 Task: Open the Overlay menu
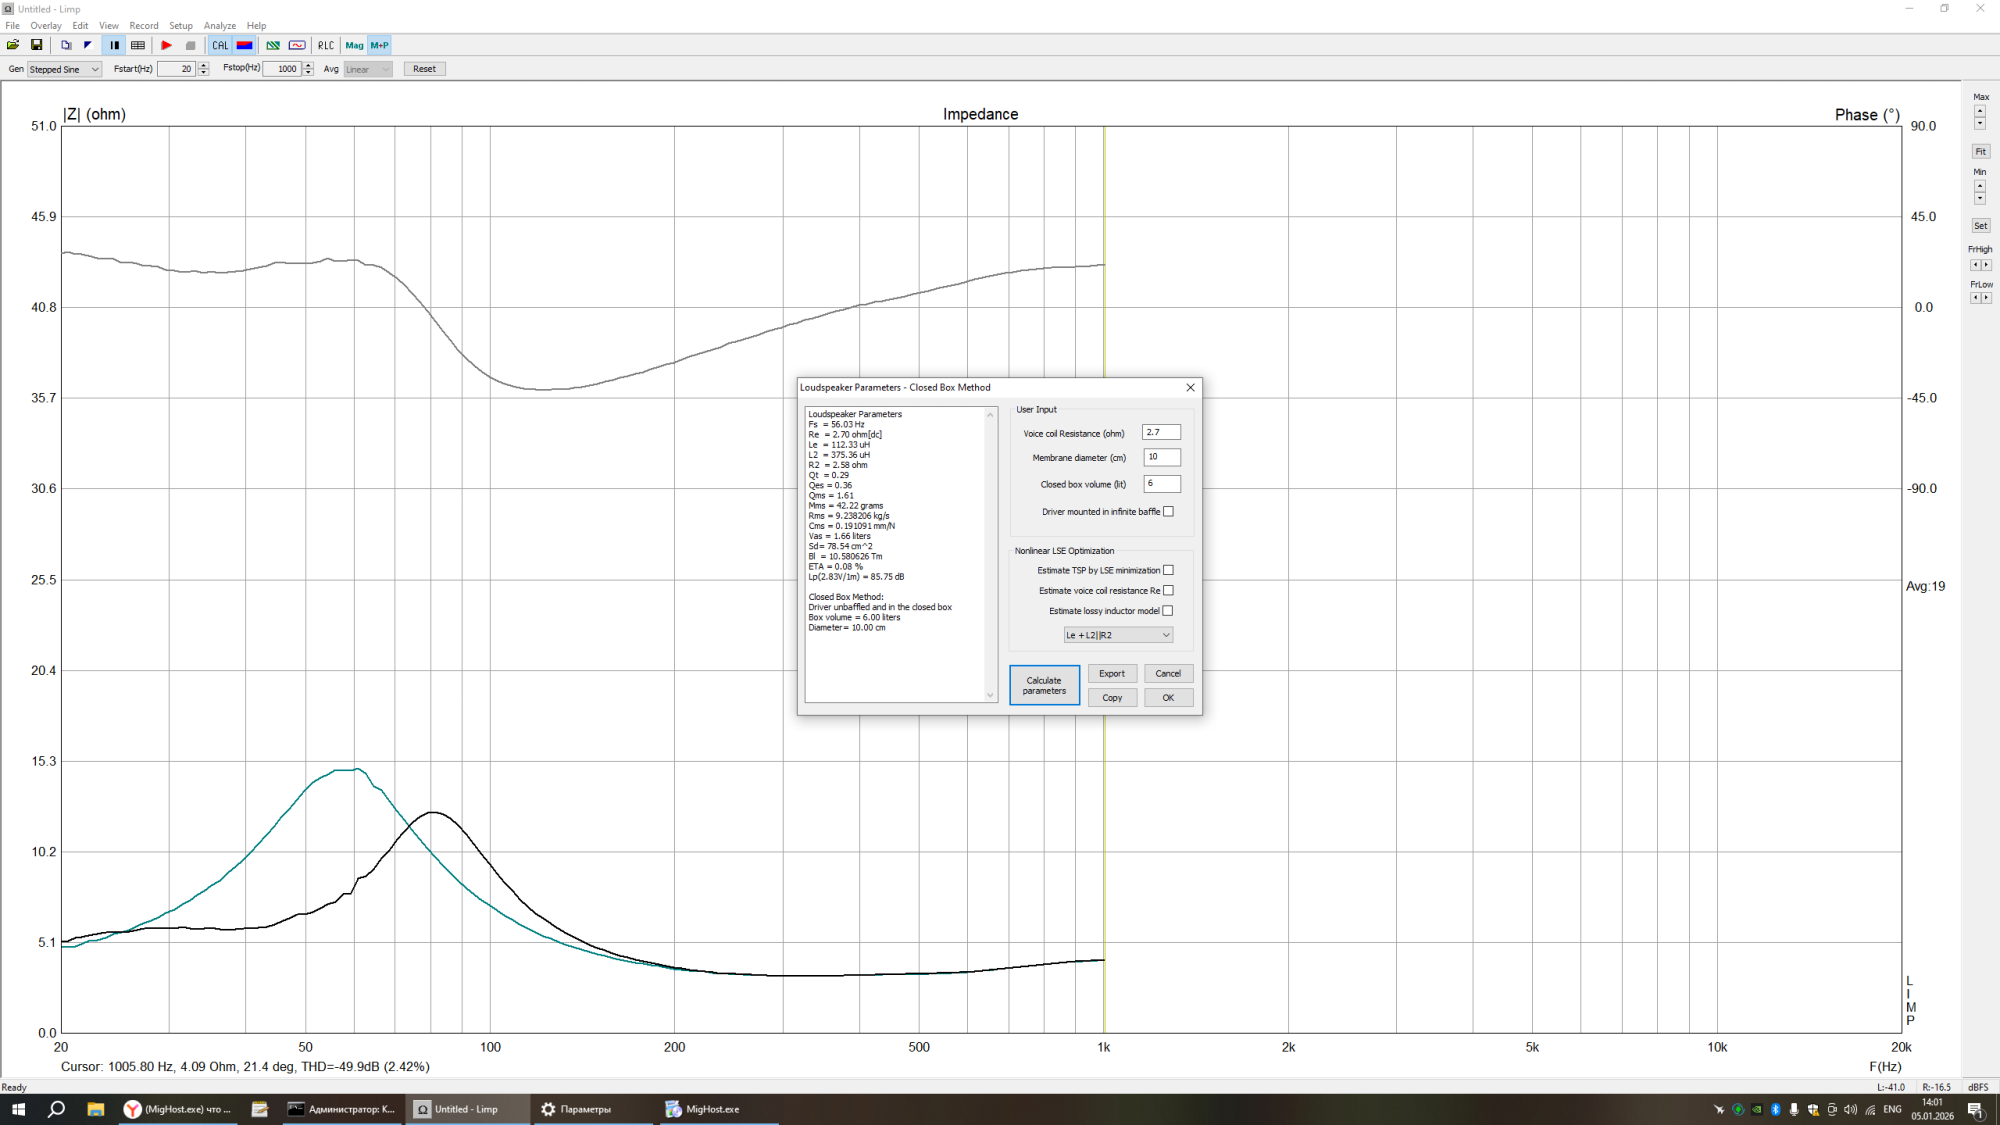point(46,26)
